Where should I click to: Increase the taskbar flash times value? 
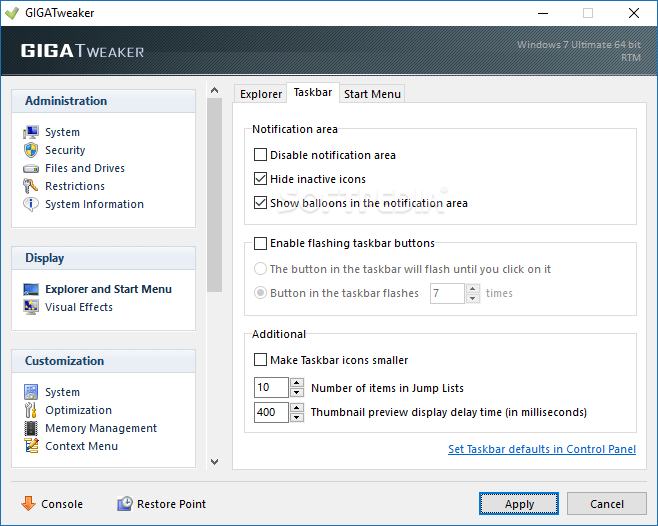click(x=473, y=288)
